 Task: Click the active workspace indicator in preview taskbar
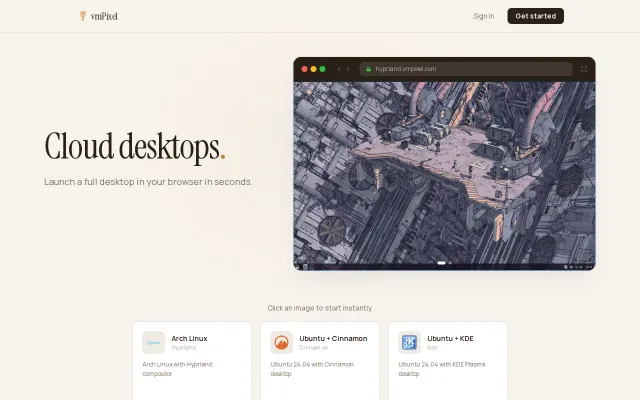coord(441,263)
